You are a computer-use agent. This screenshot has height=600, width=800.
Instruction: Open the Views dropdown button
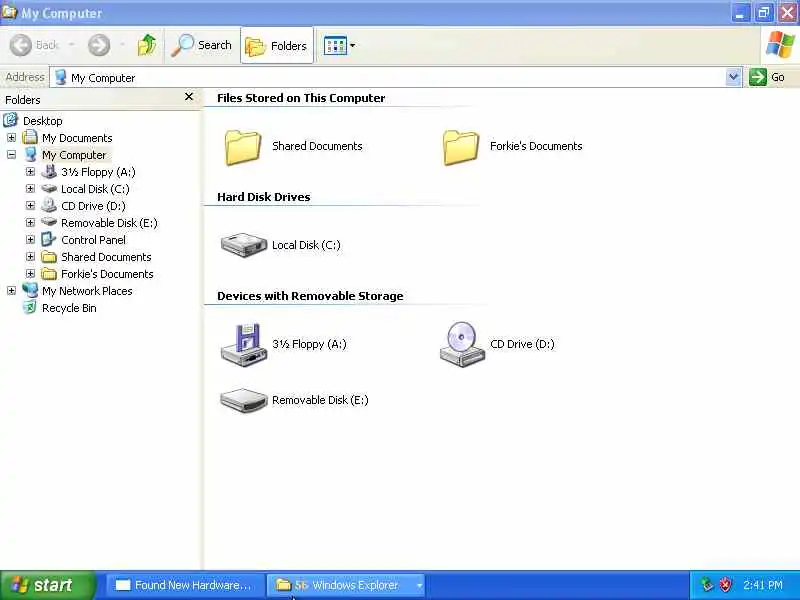coord(339,45)
